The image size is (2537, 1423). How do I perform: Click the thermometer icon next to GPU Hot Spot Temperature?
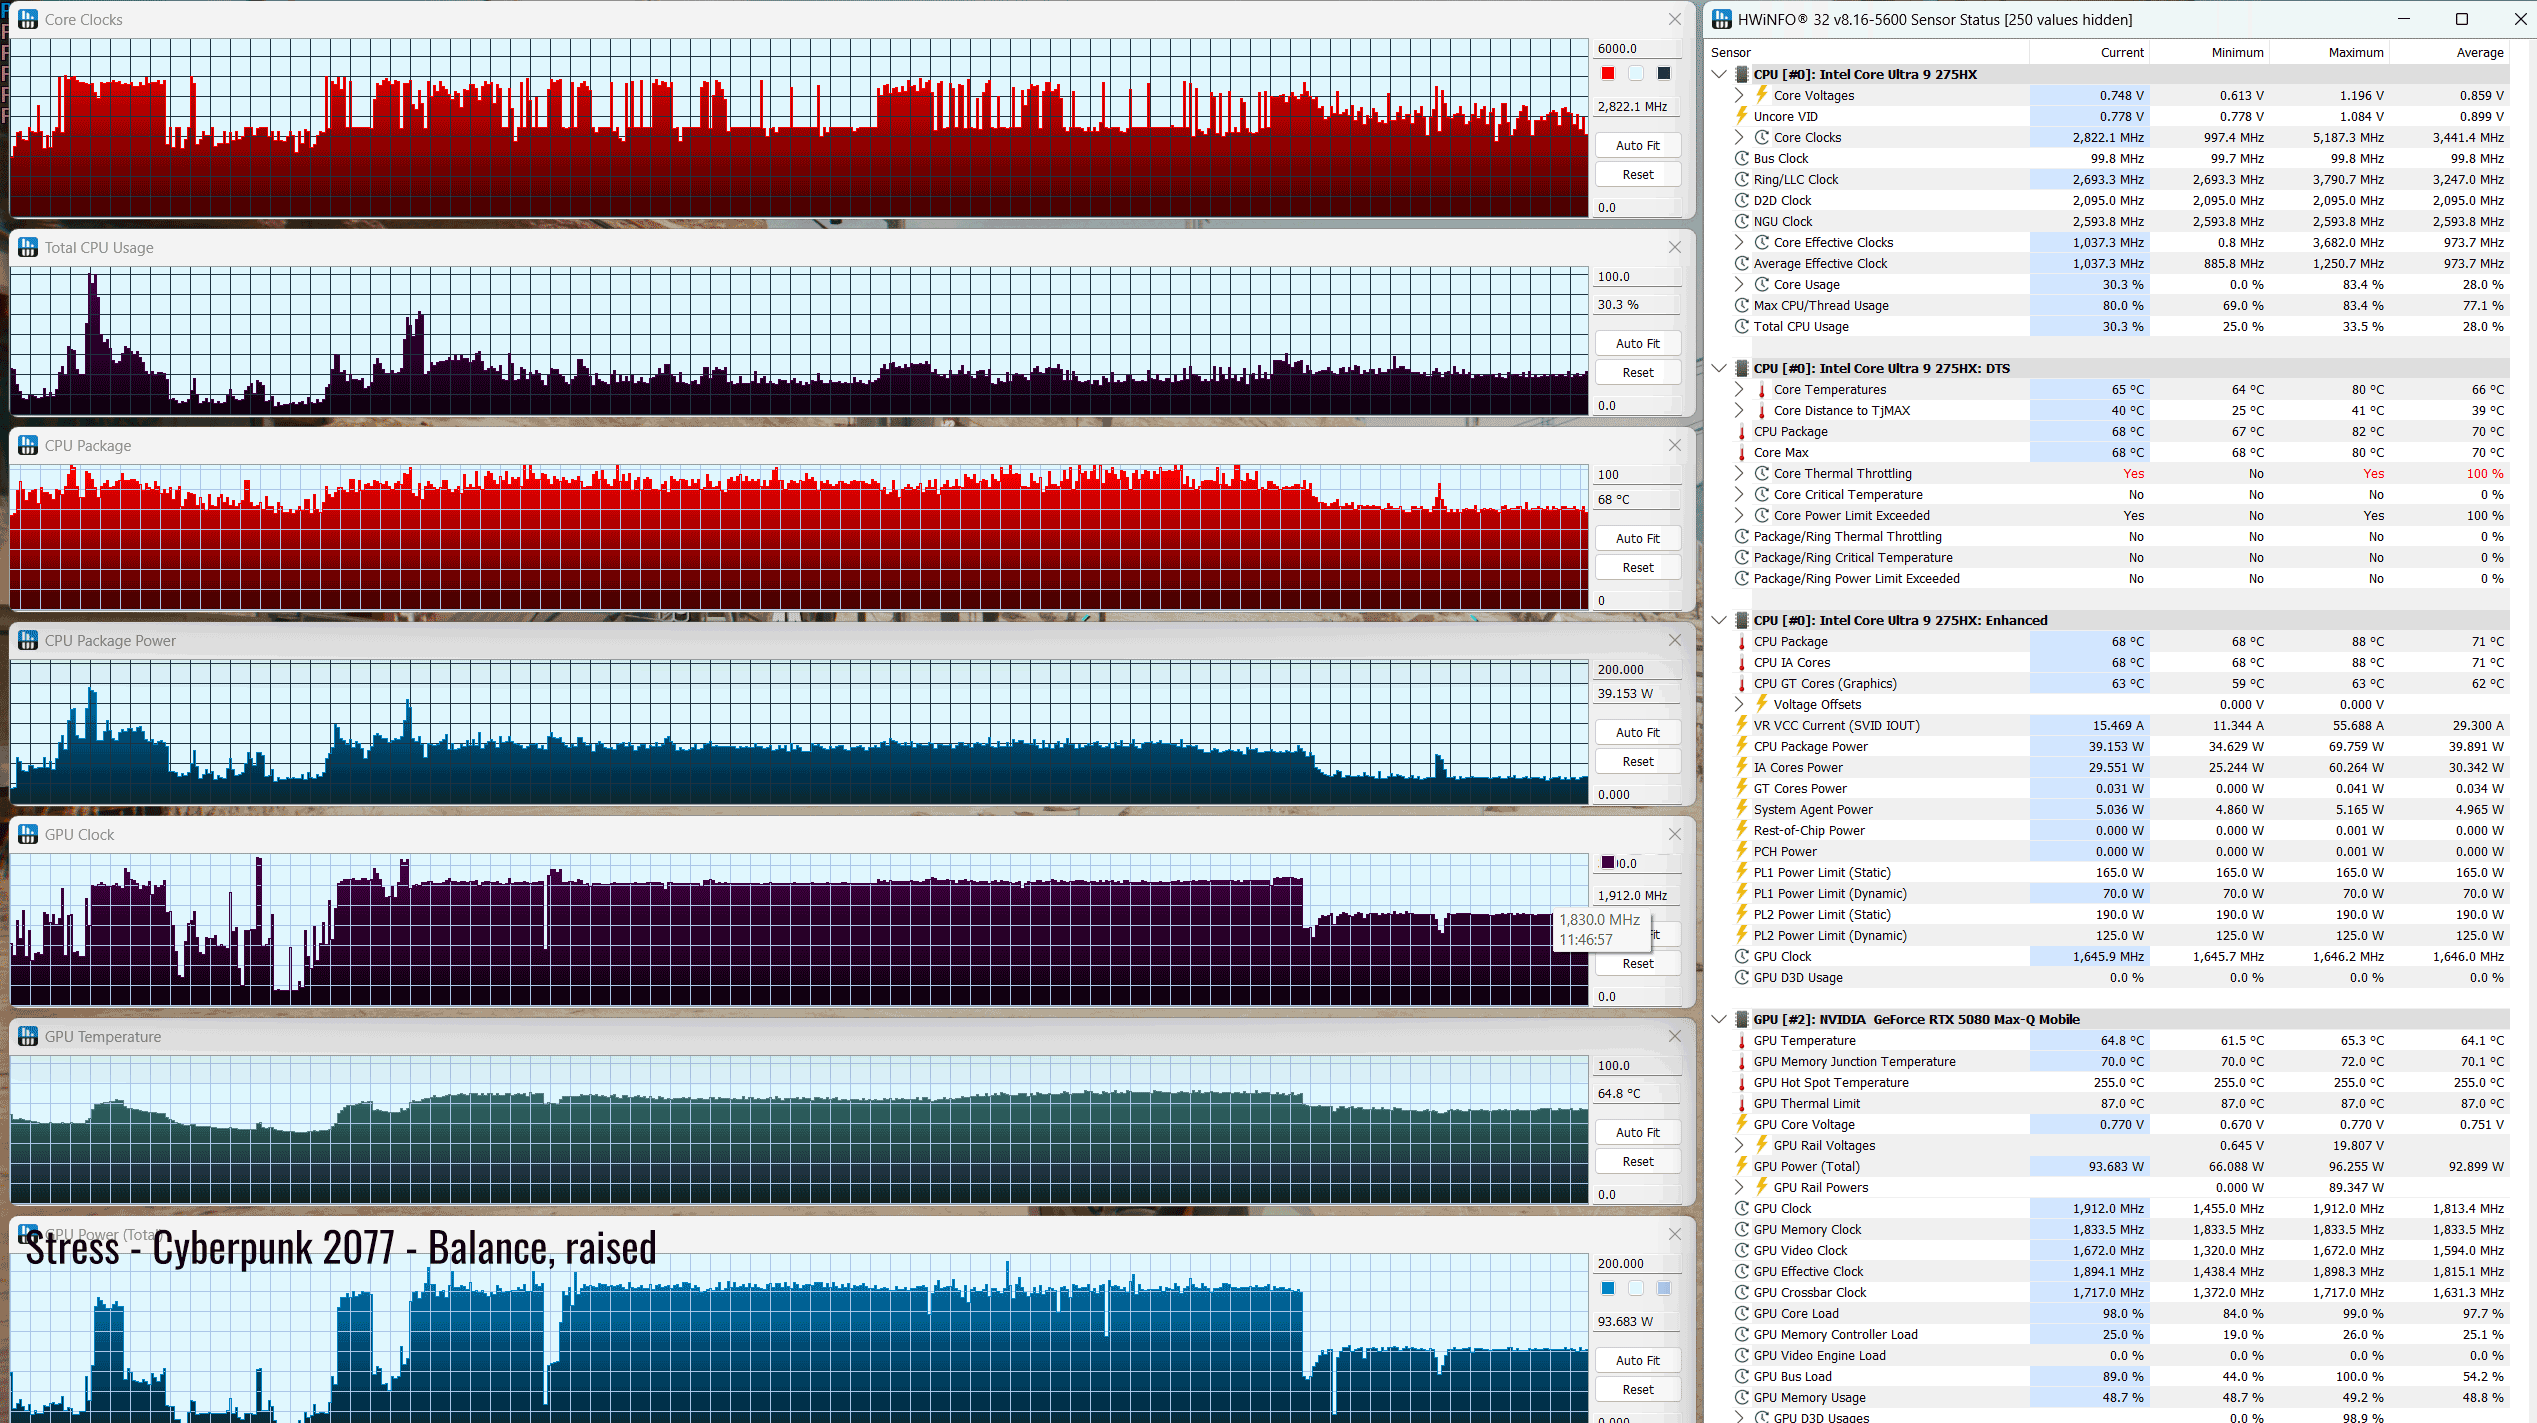(1741, 1082)
